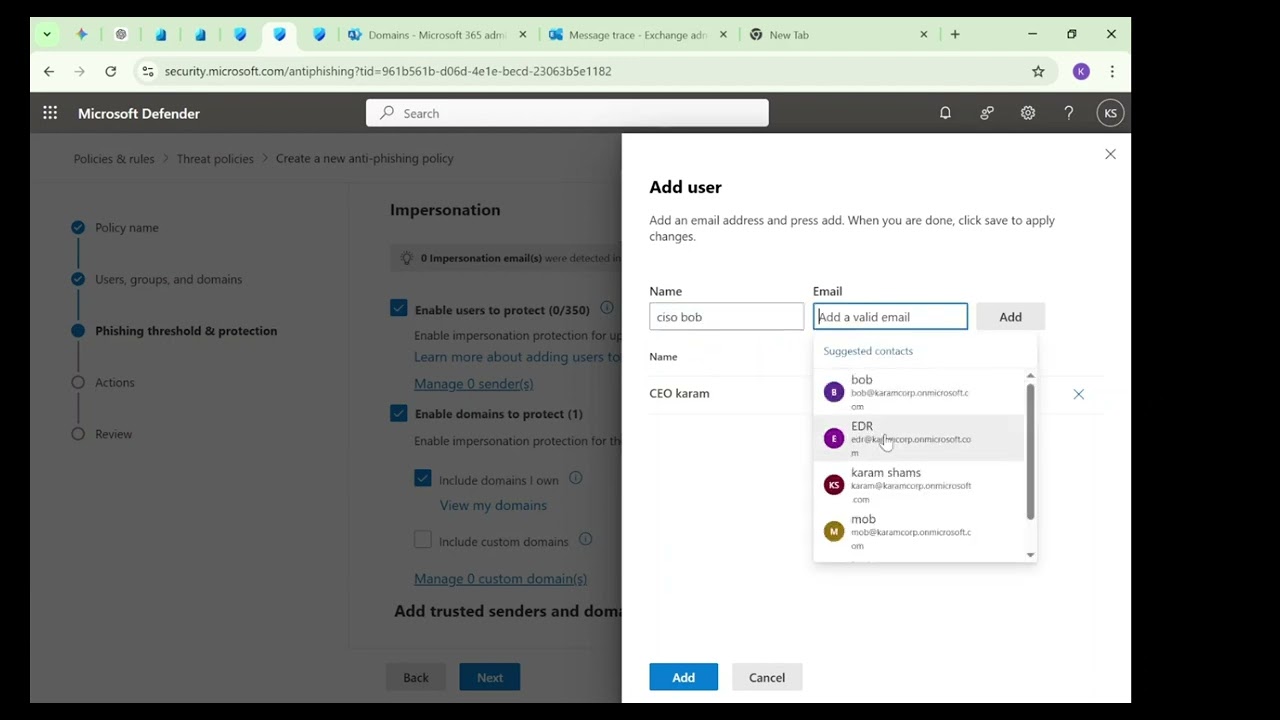Screen dimensions: 1280x720
Task: Click the browser forward arrow
Action: [x=80, y=71]
